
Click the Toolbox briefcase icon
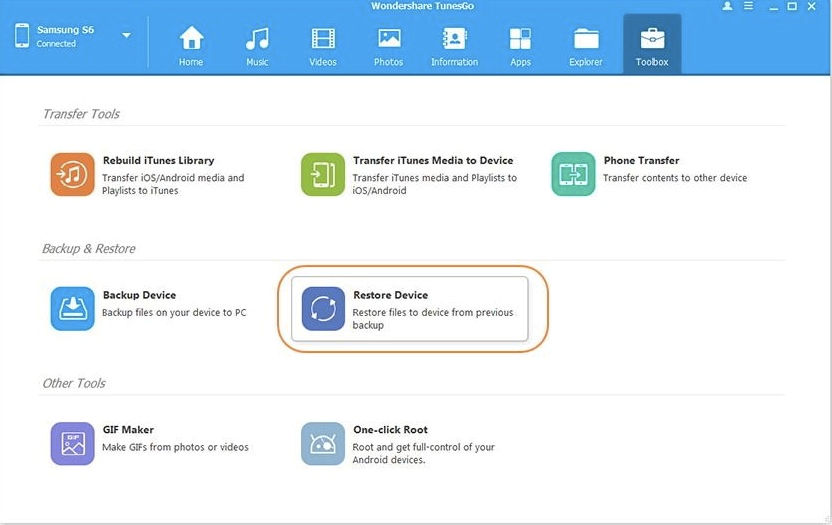tap(651, 40)
